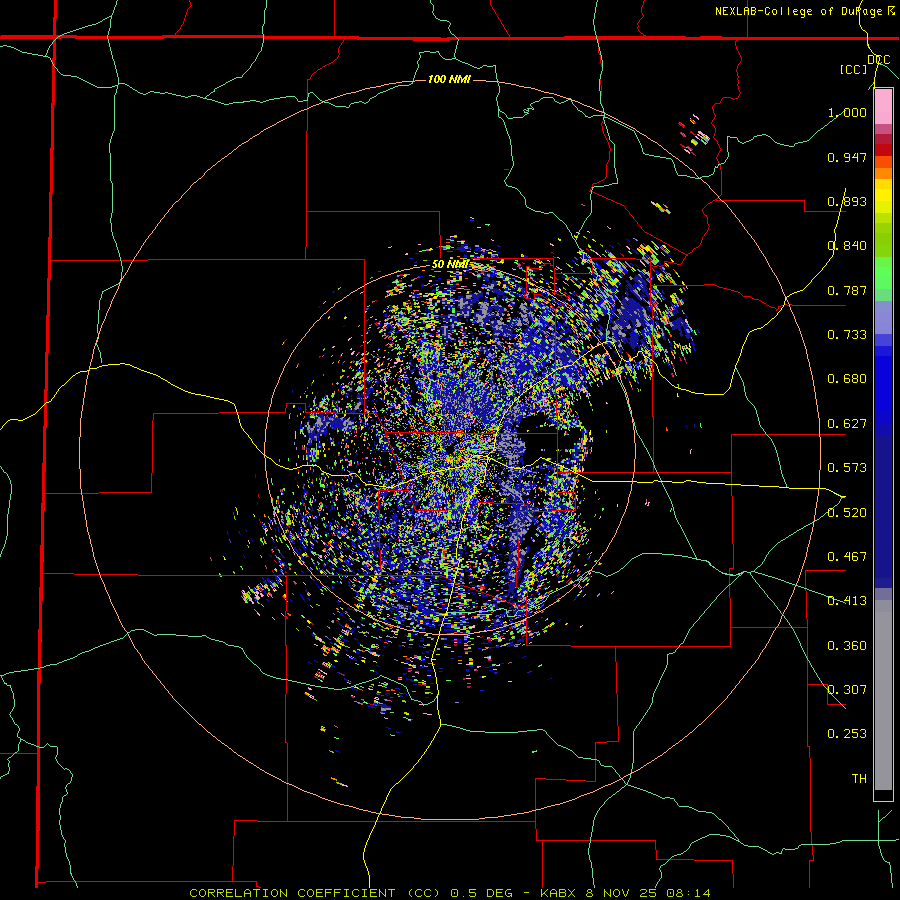Click the 0.467 scale value
The image size is (900, 900).
847,557
